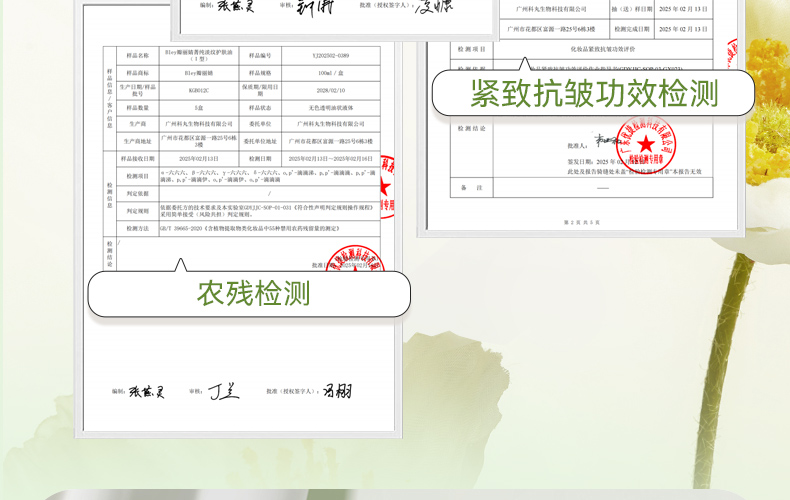Select the '保质期/限用日期' label cell

(x=260, y=90)
